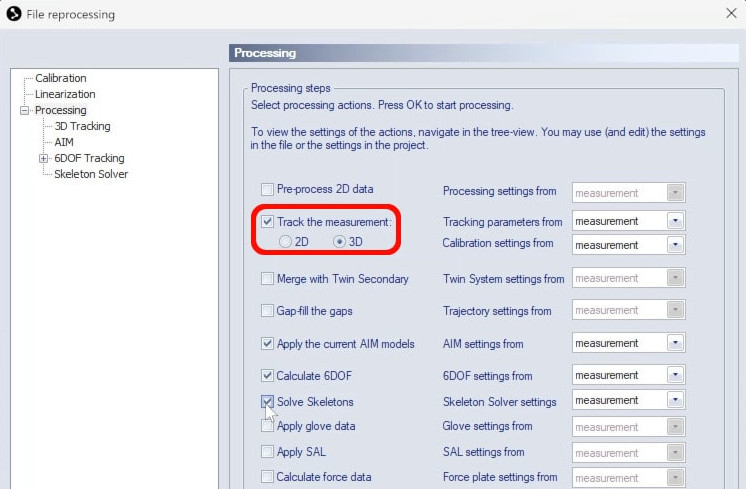
Task: Enable the Apply SAL checkbox
Action: click(x=267, y=452)
